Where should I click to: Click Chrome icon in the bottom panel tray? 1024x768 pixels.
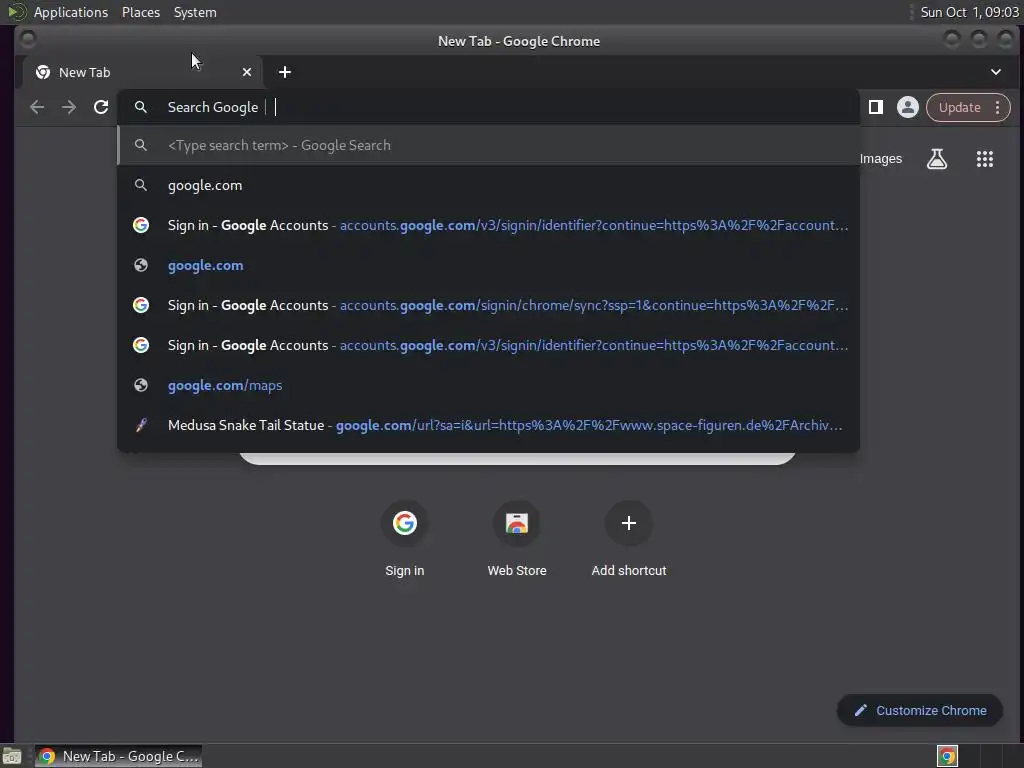[947, 756]
